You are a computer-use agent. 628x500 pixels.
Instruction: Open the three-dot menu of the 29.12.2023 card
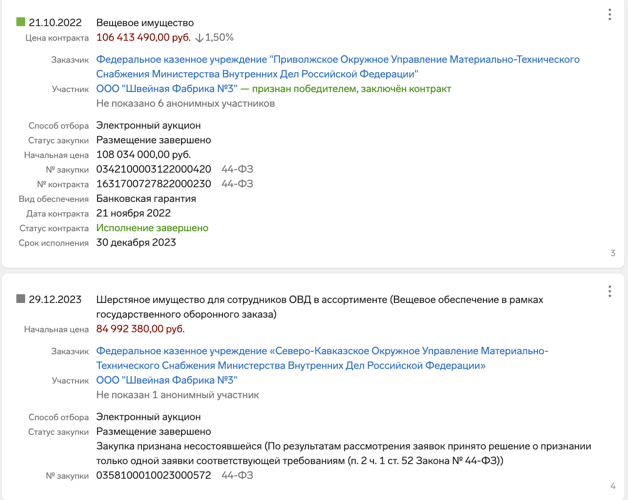pyautogui.click(x=610, y=291)
